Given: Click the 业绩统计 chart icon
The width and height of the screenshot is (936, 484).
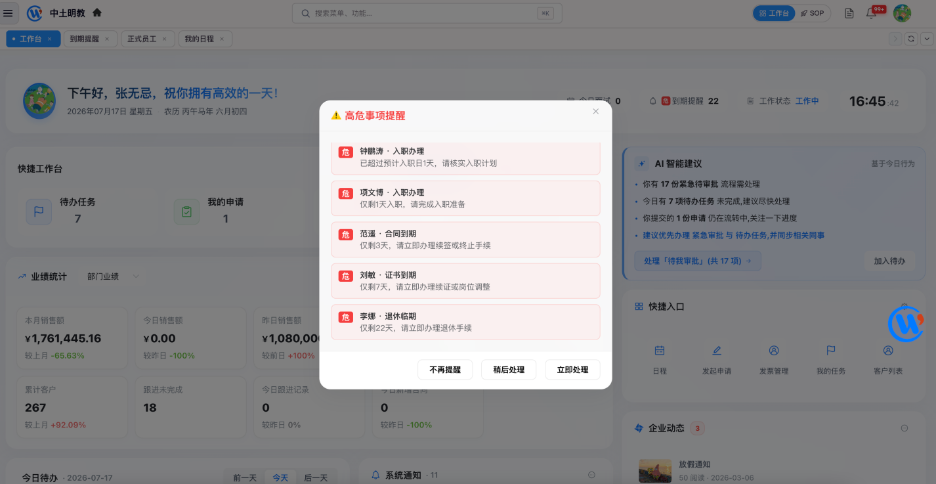Looking at the screenshot, I should click(x=22, y=276).
